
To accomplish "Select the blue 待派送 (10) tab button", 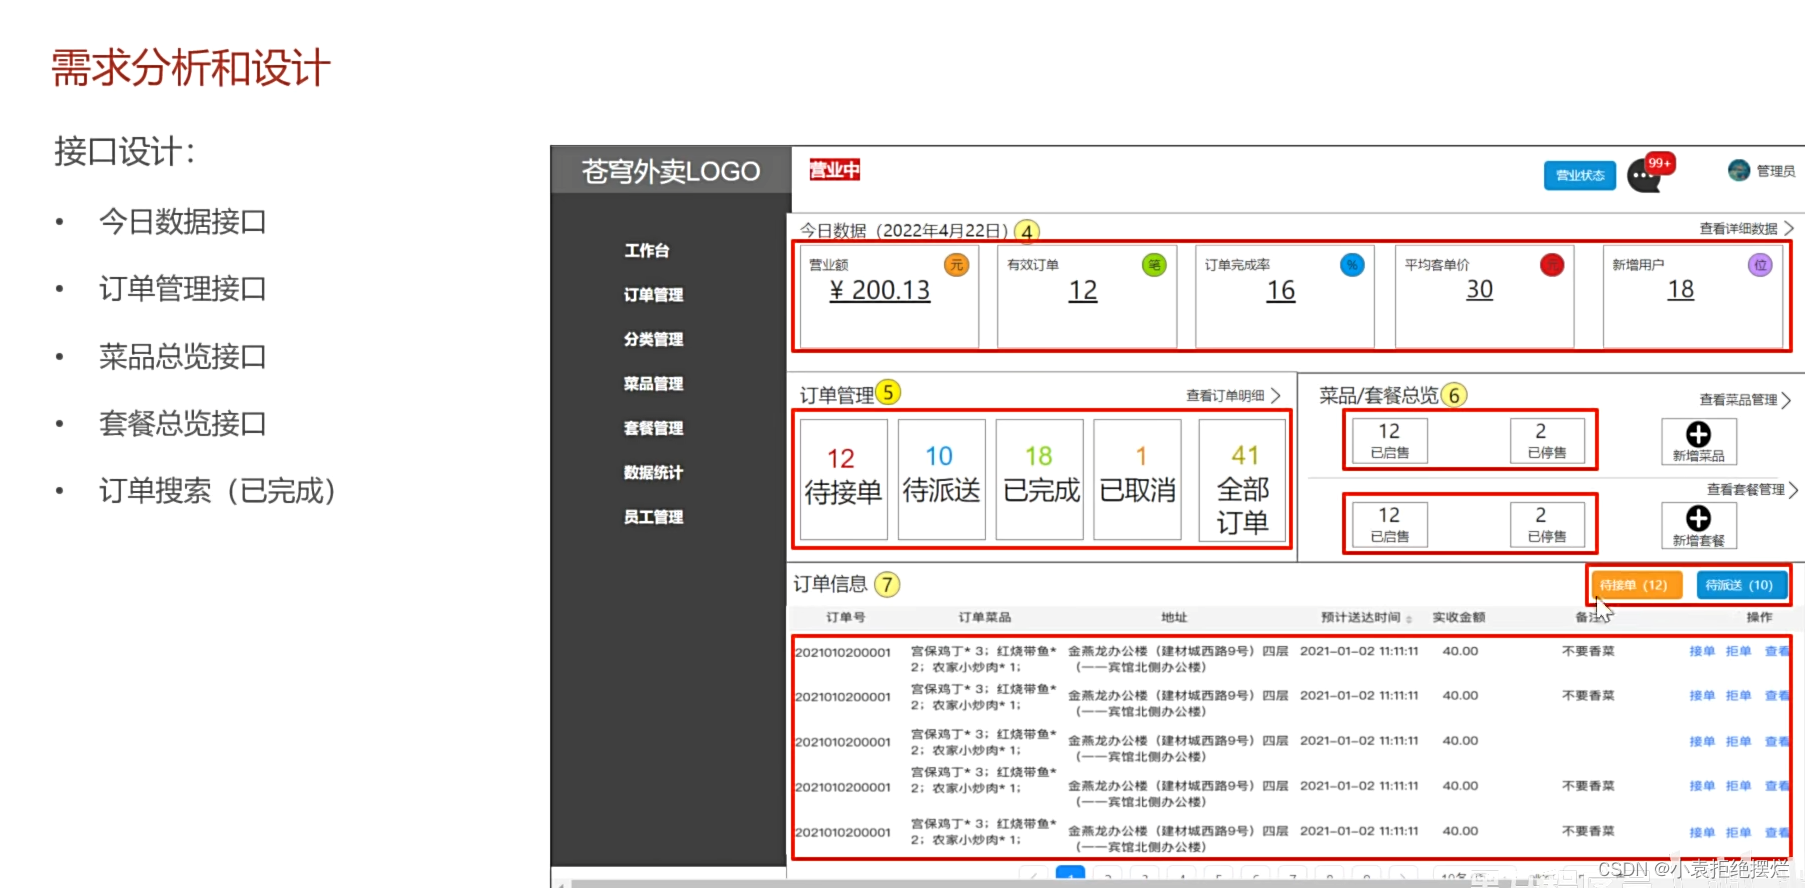I will (x=1741, y=585).
